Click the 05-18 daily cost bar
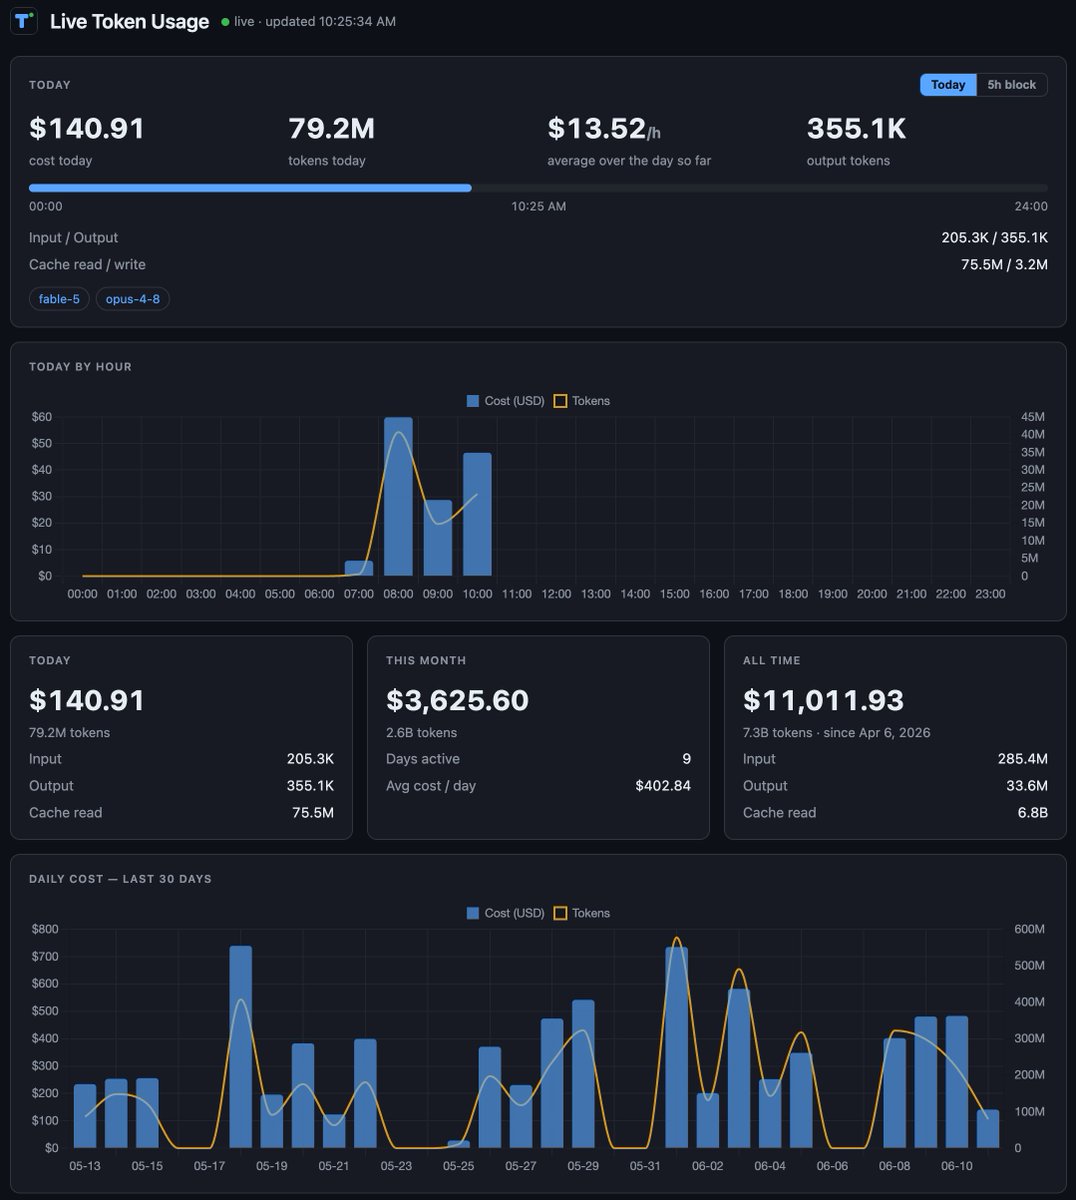The image size is (1076, 1200). coord(240,1047)
